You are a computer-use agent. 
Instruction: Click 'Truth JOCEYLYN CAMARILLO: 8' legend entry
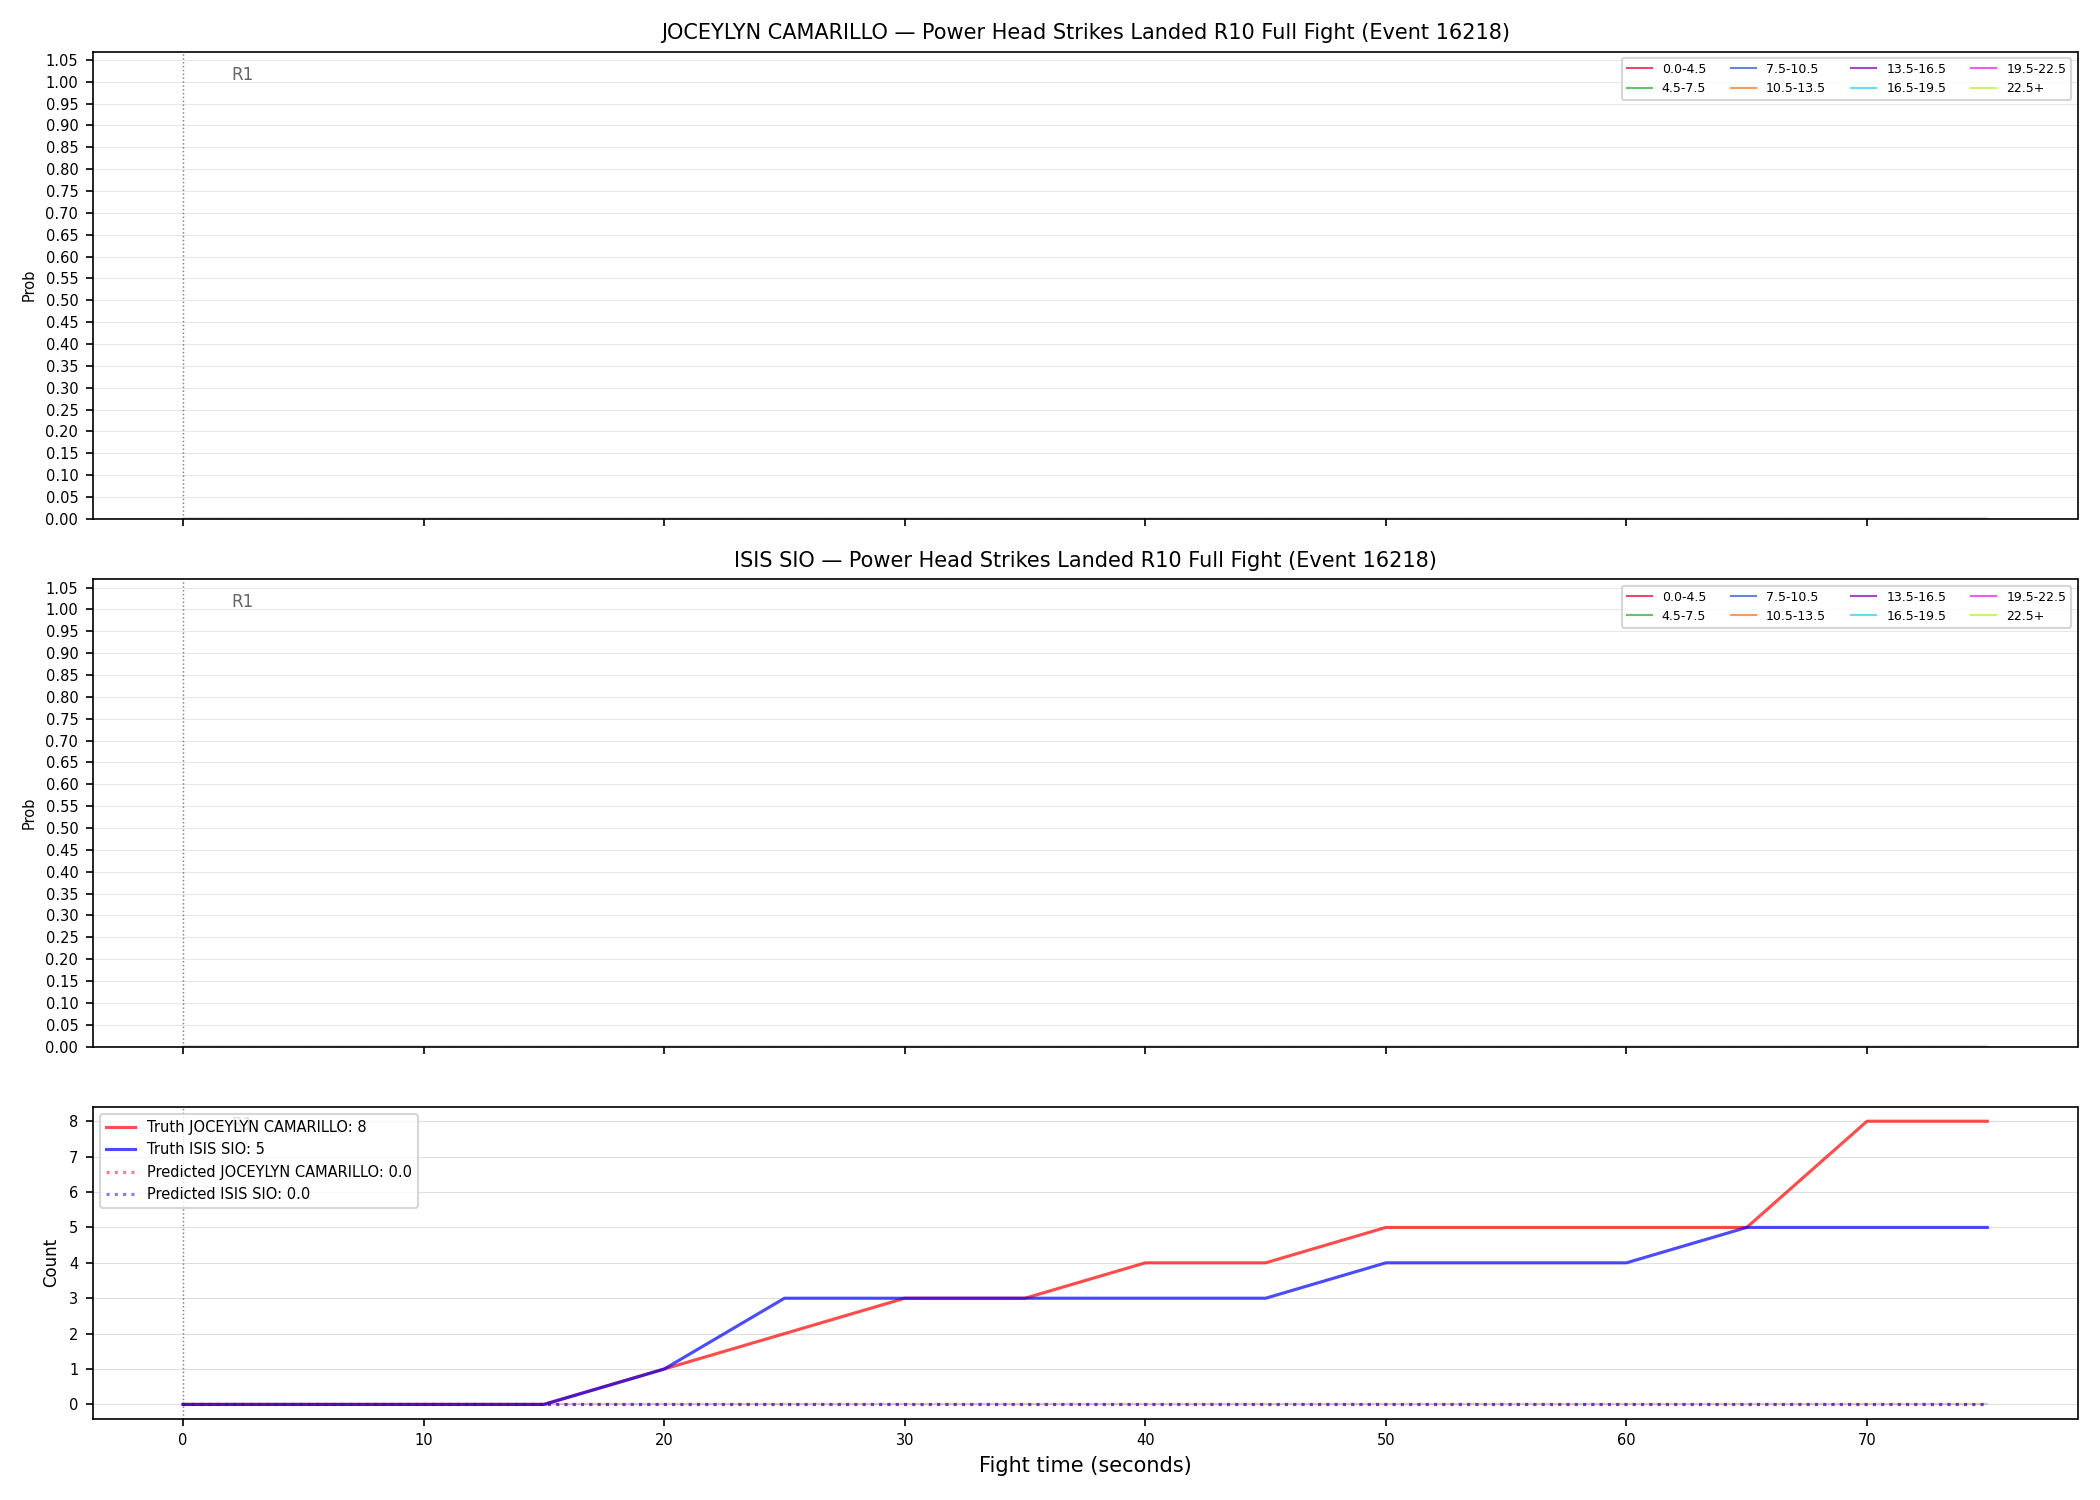236,1127
